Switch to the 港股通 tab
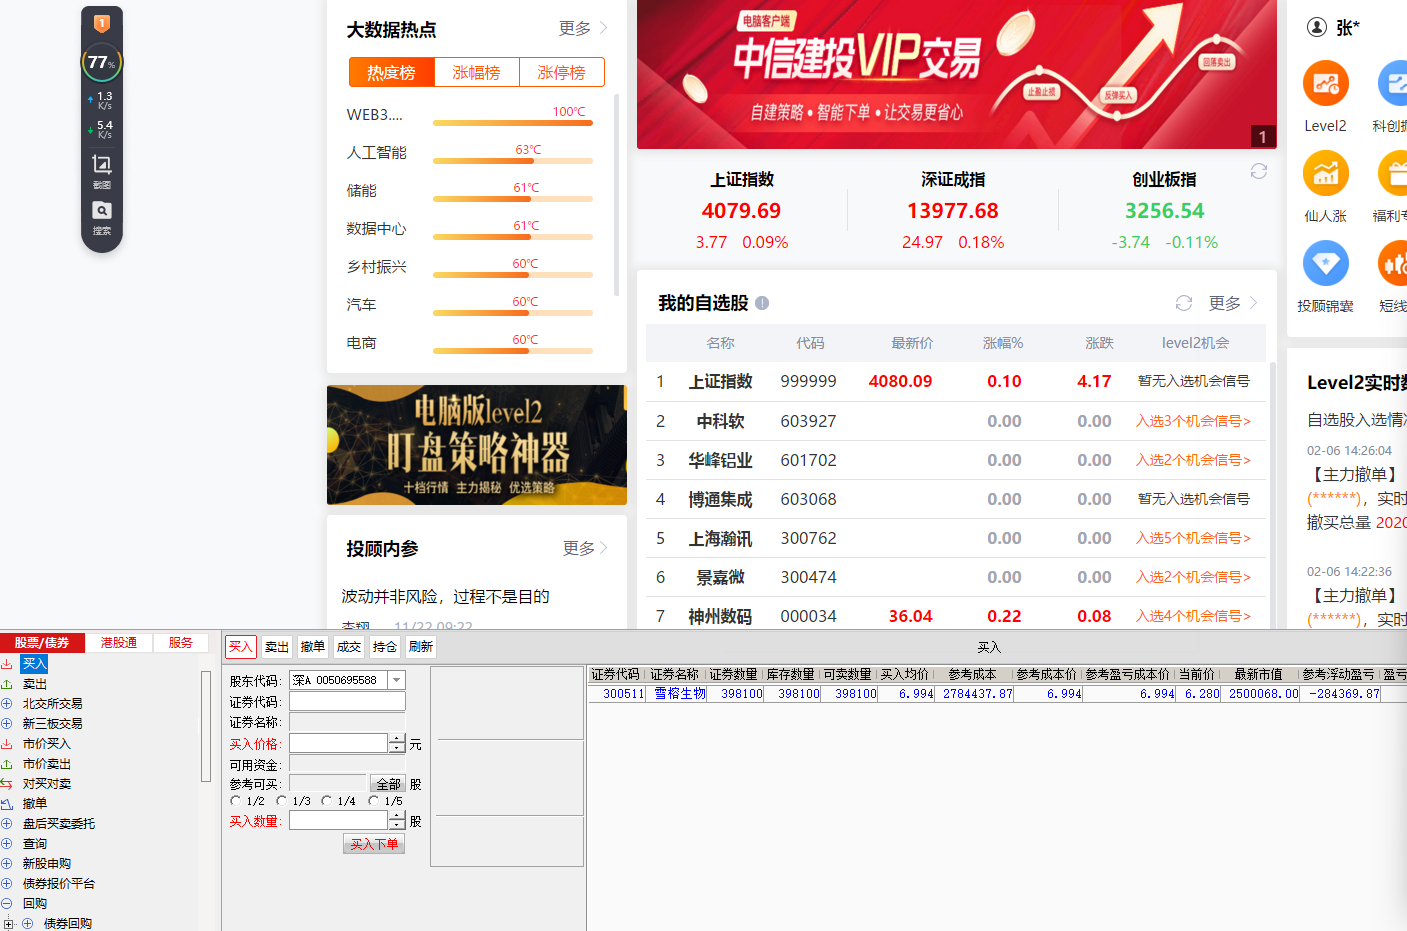Image resolution: width=1407 pixels, height=931 pixels. pyautogui.click(x=119, y=643)
